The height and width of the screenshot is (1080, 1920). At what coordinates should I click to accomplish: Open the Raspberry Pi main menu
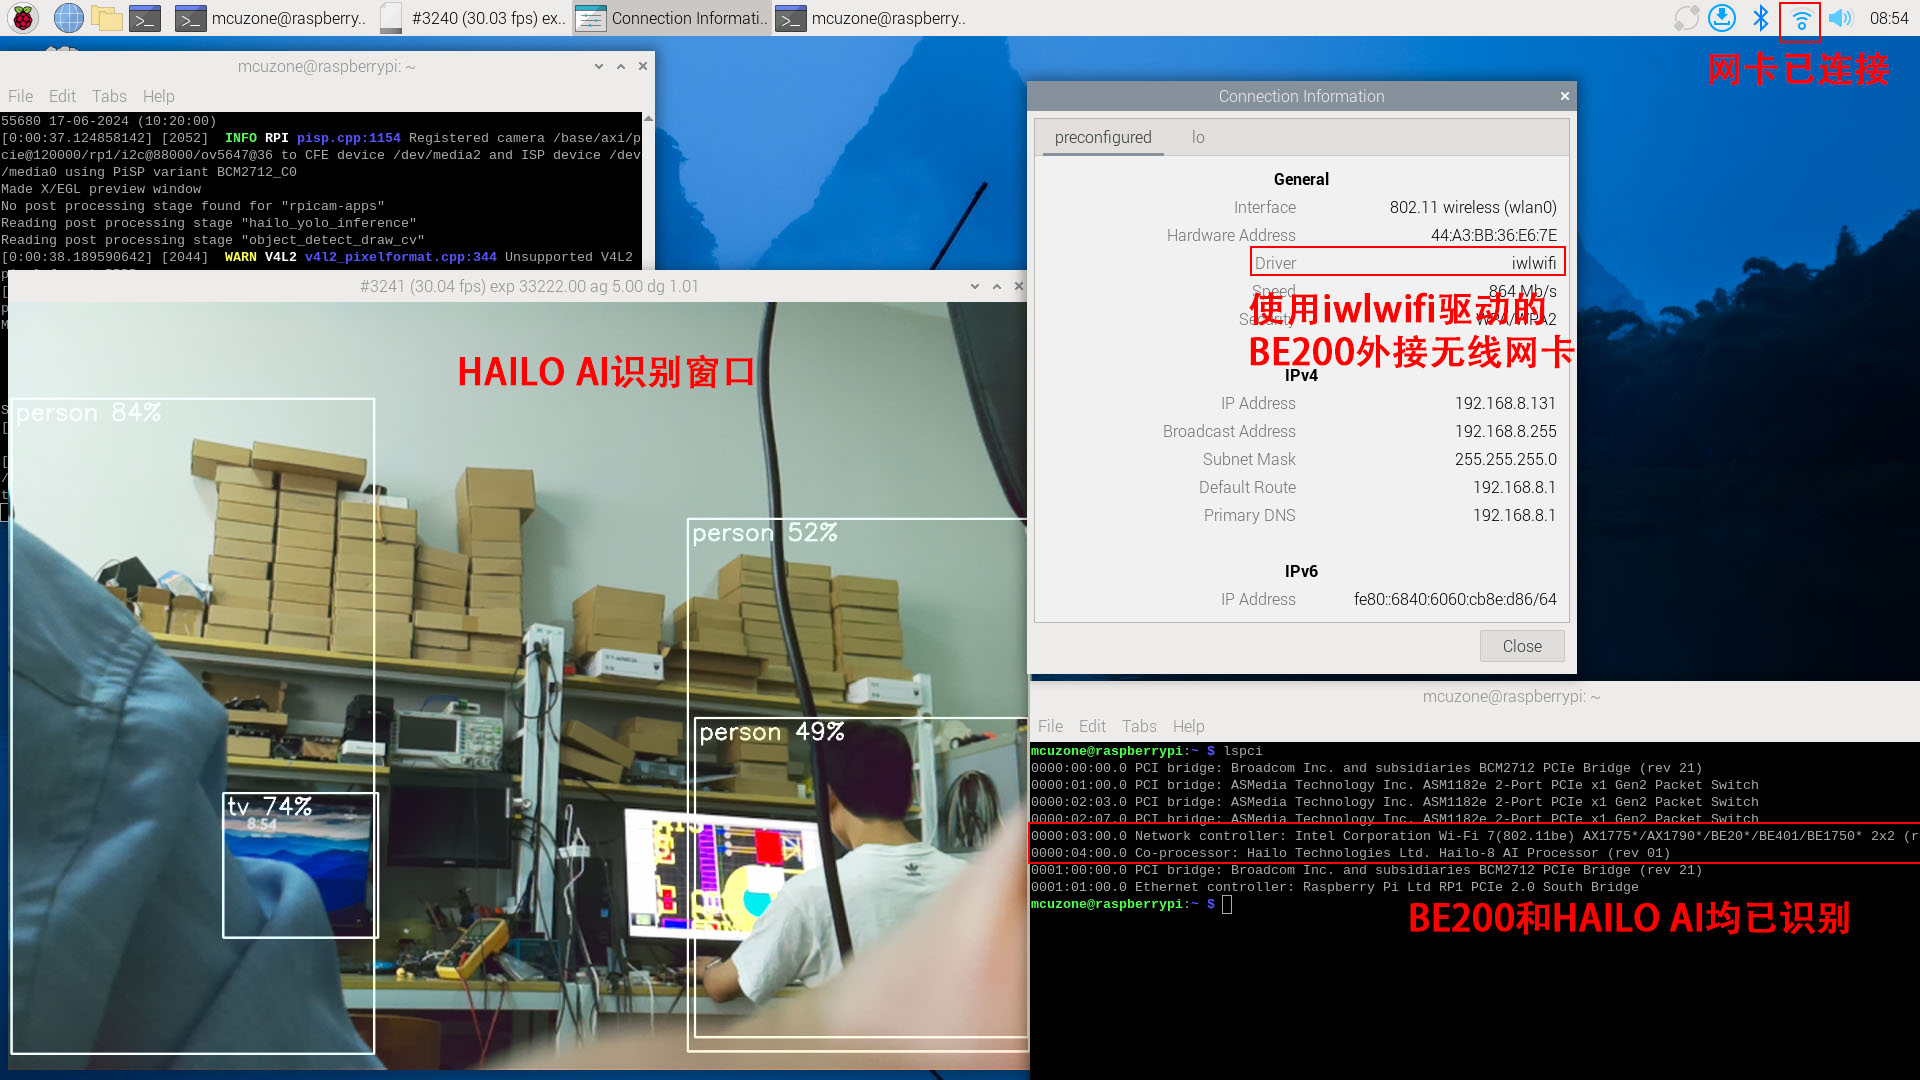point(22,18)
